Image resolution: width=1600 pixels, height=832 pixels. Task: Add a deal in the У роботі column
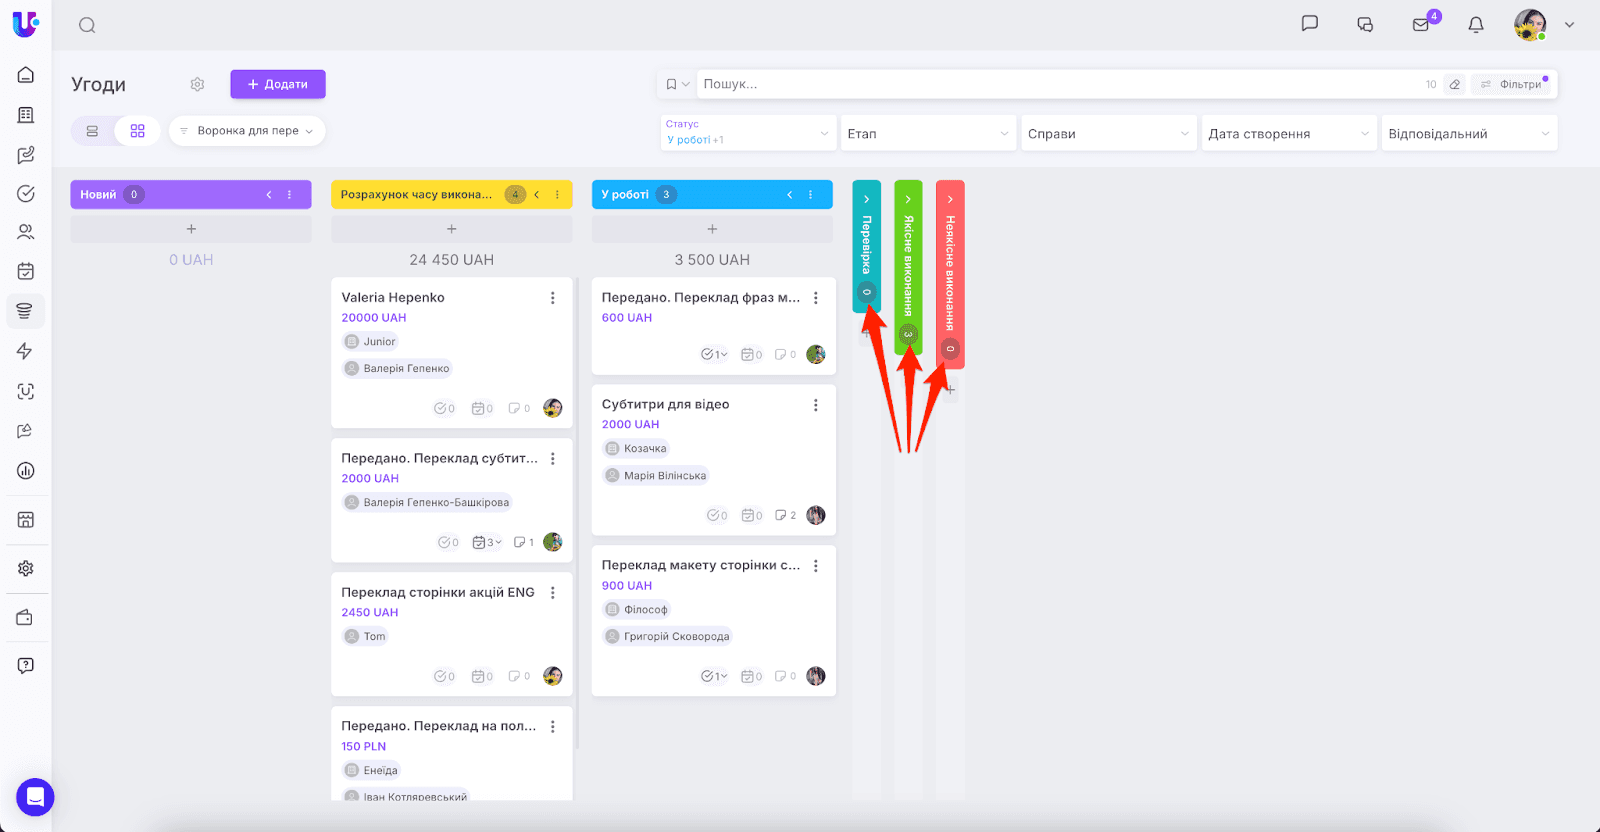712,229
